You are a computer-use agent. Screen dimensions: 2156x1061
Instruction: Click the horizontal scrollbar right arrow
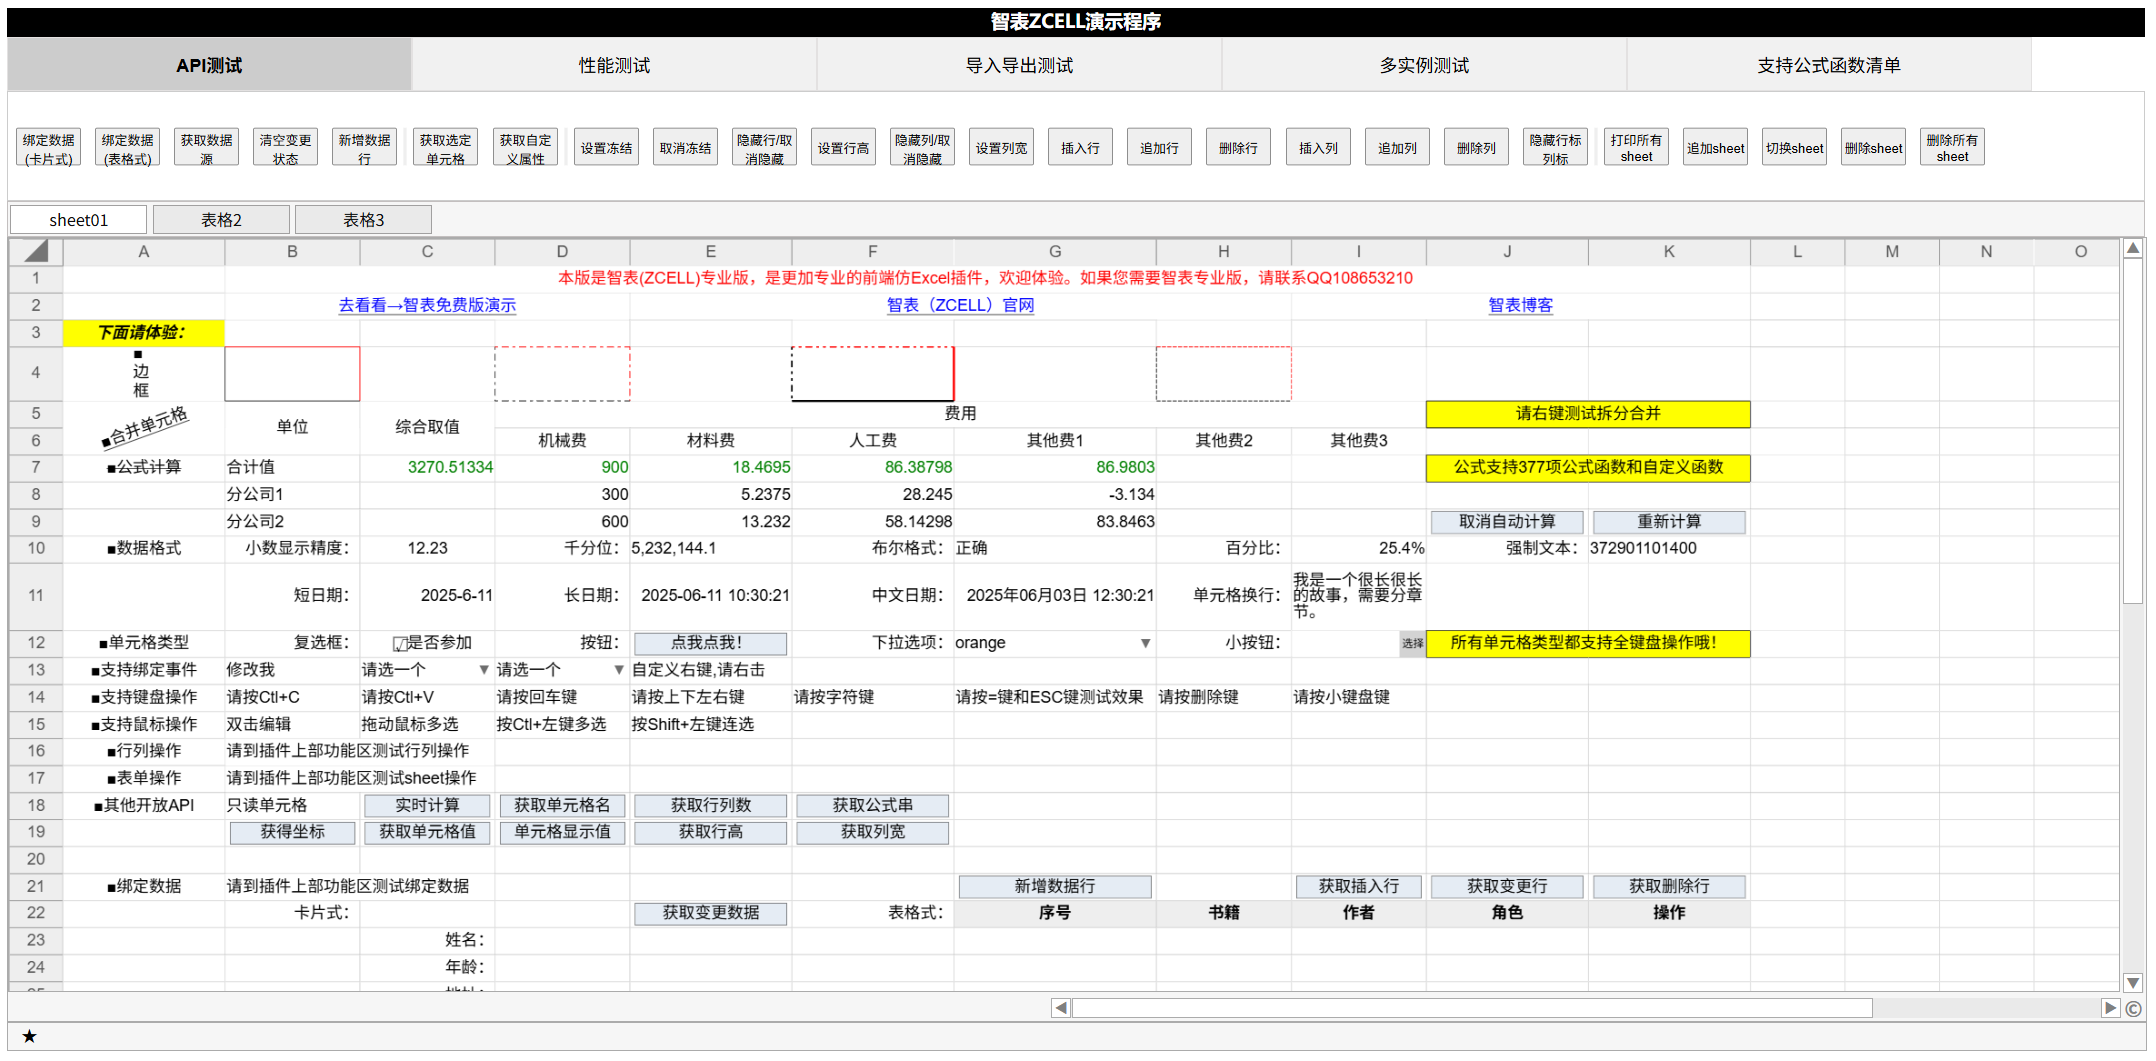click(2110, 1008)
